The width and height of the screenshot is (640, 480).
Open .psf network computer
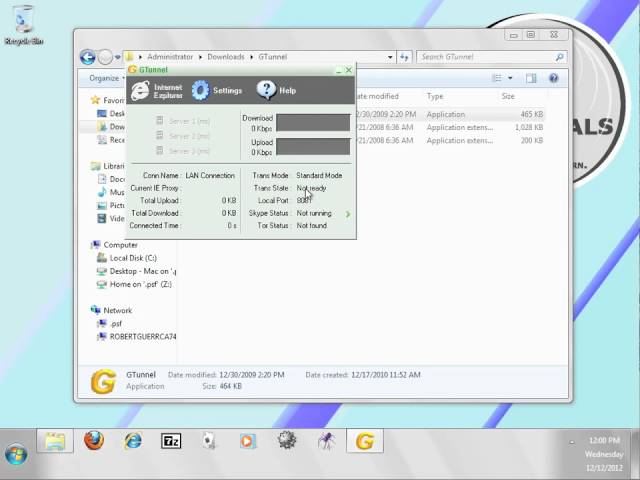point(109,324)
